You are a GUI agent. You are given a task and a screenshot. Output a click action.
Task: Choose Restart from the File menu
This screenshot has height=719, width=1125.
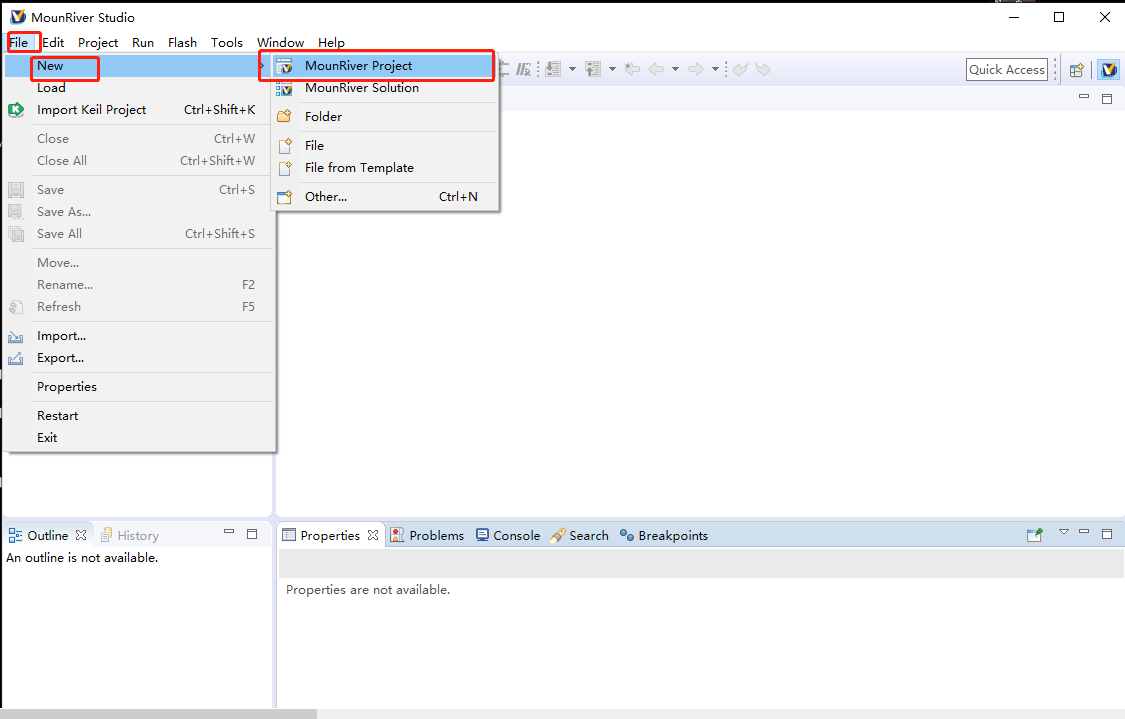[139, 416]
